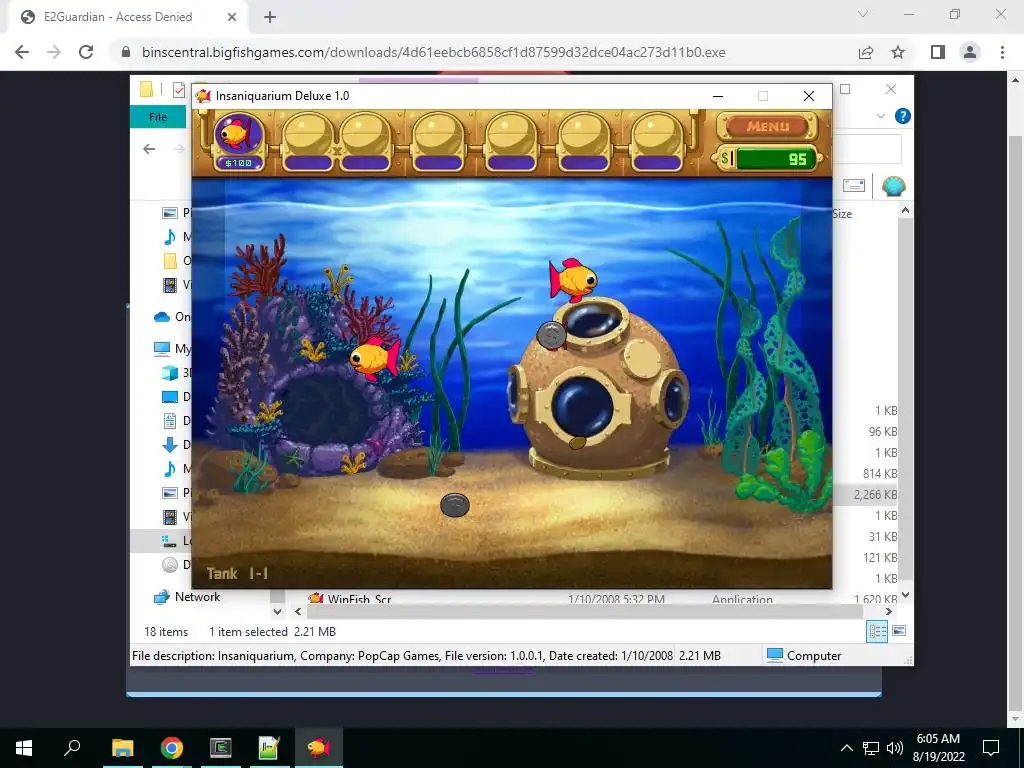Open the File tab in File Explorer

pos(158,117)
